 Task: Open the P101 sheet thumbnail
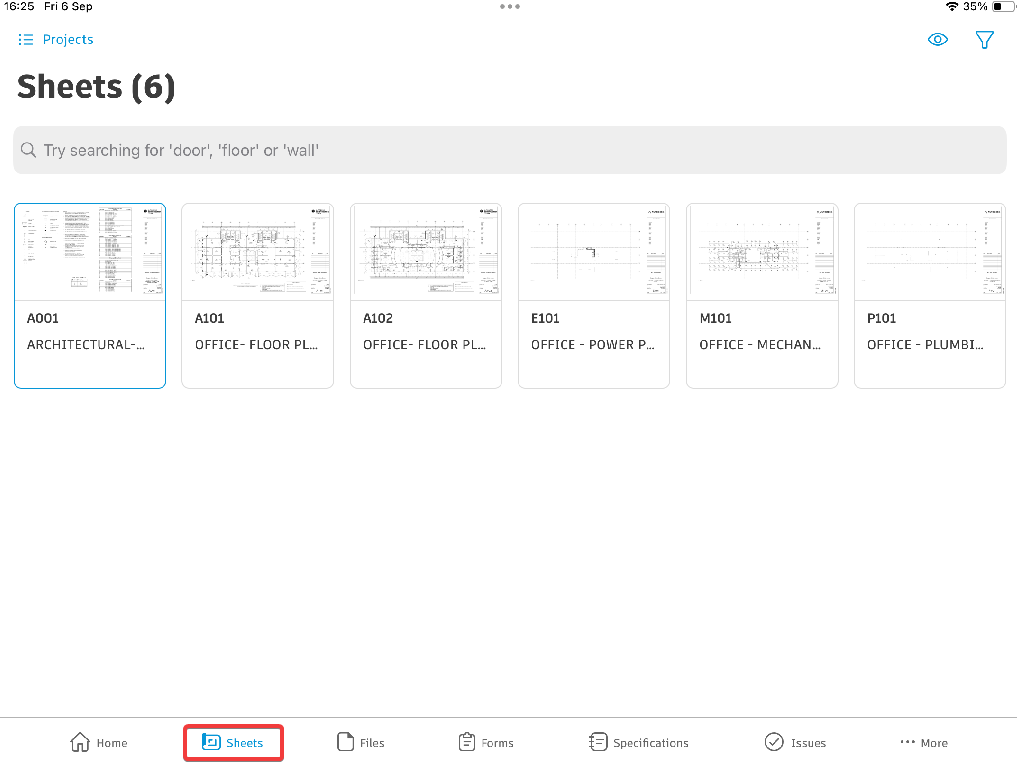point(929,252)
